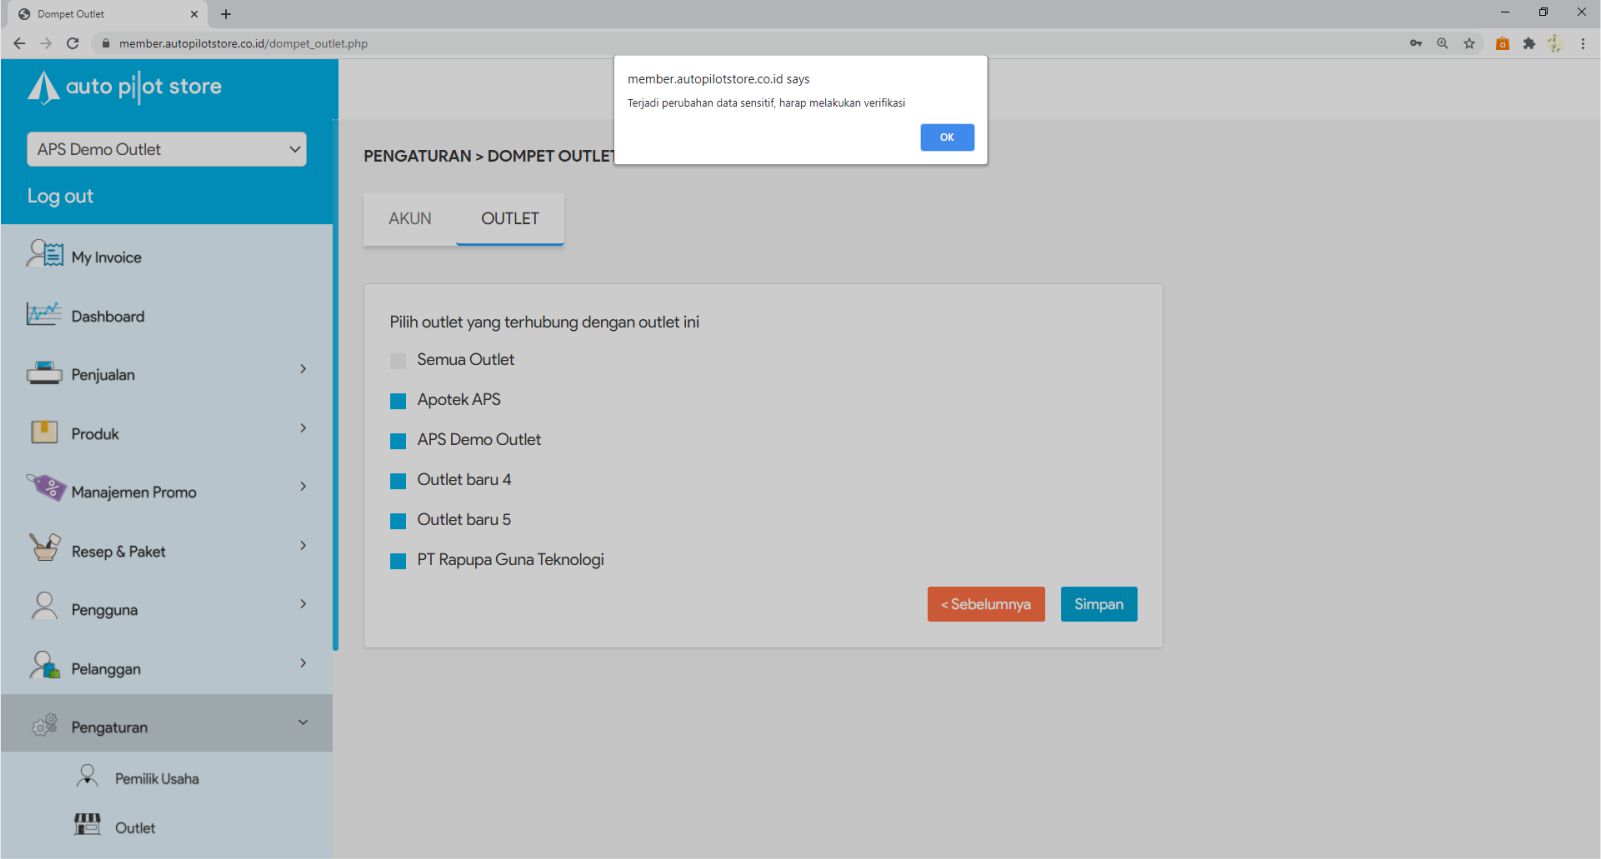Image resolution: width=1601 pixels, height=859 pixels.
Task: Uncheck the Apotek APS checkbox
Action: pyautogui.click(x=398, y=401)
